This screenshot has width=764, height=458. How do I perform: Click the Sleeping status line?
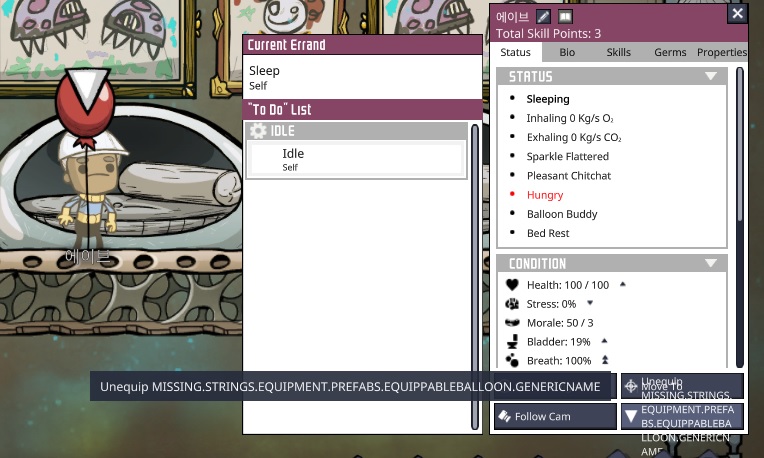pyautogui.click(x=548, y=99)
